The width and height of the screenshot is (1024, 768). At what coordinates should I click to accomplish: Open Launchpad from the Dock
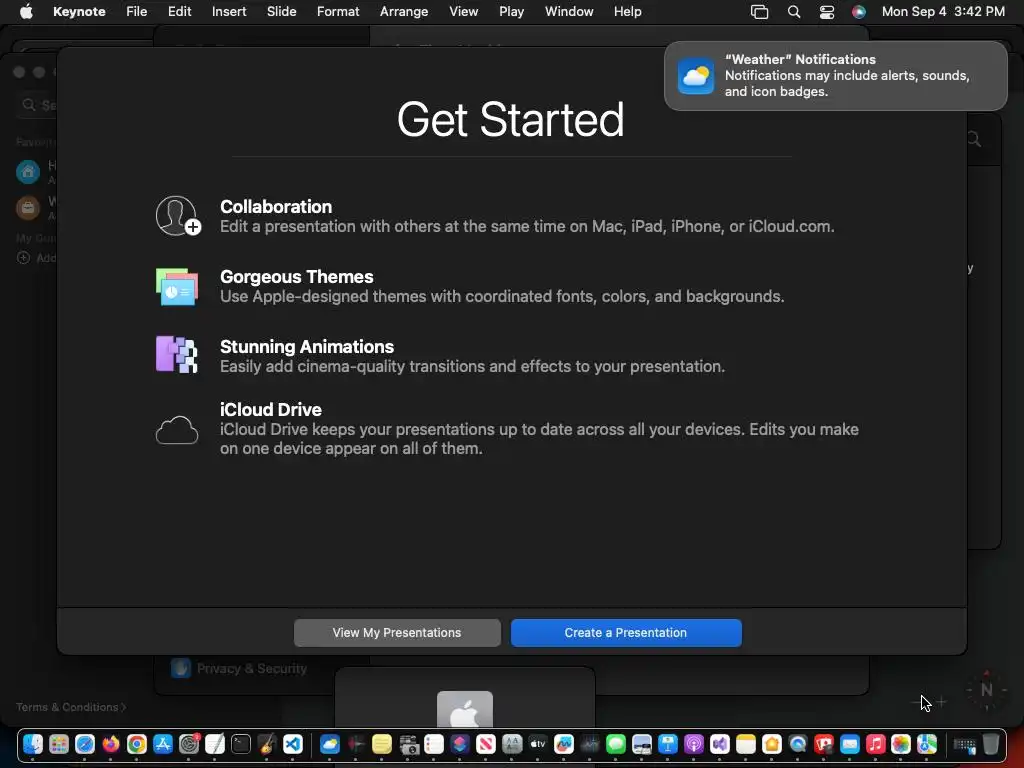click(59, 744)
